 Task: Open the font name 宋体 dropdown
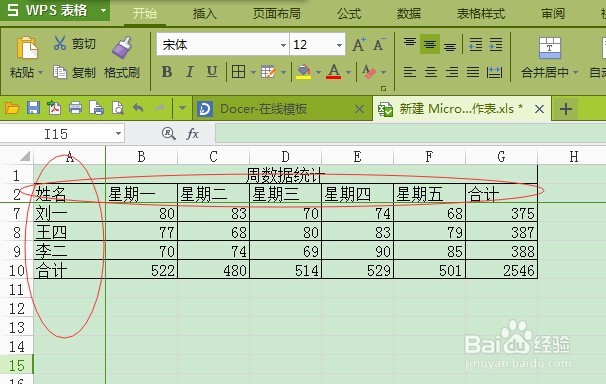coord(283,45)
